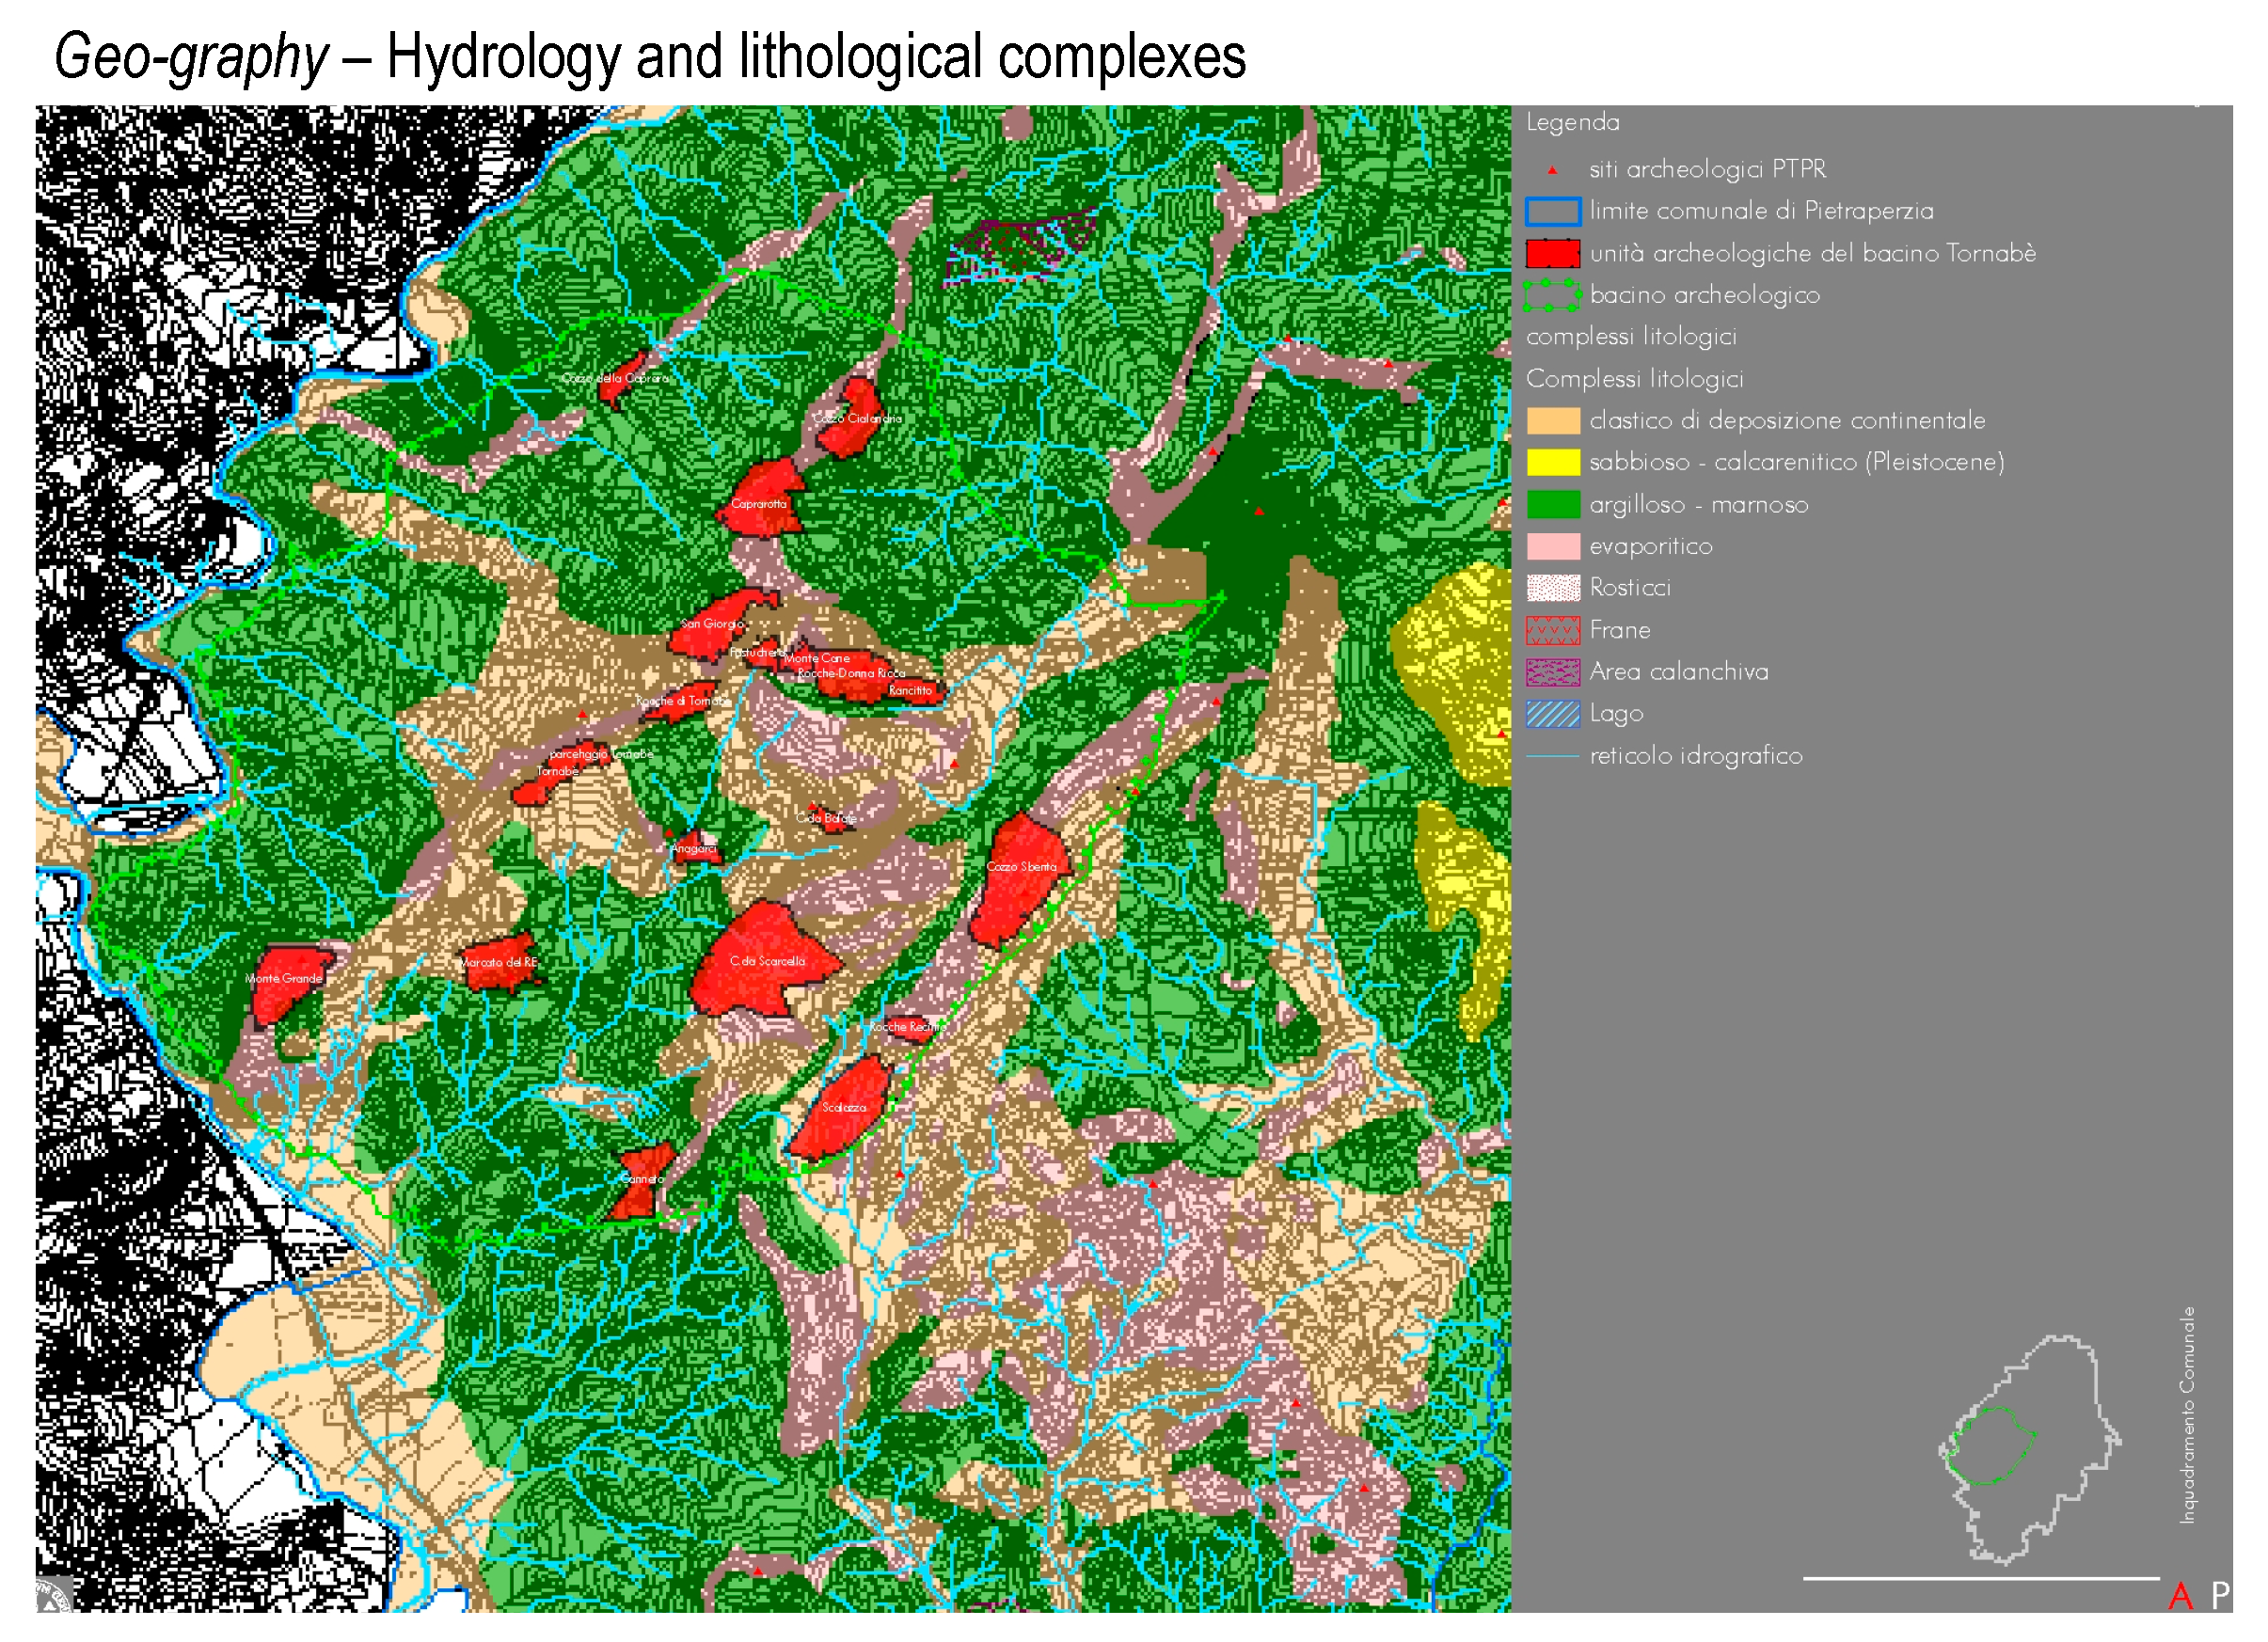Click the Caprarotta red unit label
This screenshot has height=1642, width=2268.
click(758, 504)
